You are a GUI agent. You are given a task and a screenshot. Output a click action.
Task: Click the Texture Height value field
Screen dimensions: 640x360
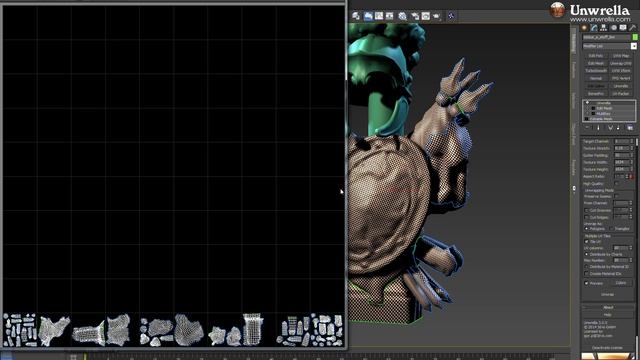point(622,169)
